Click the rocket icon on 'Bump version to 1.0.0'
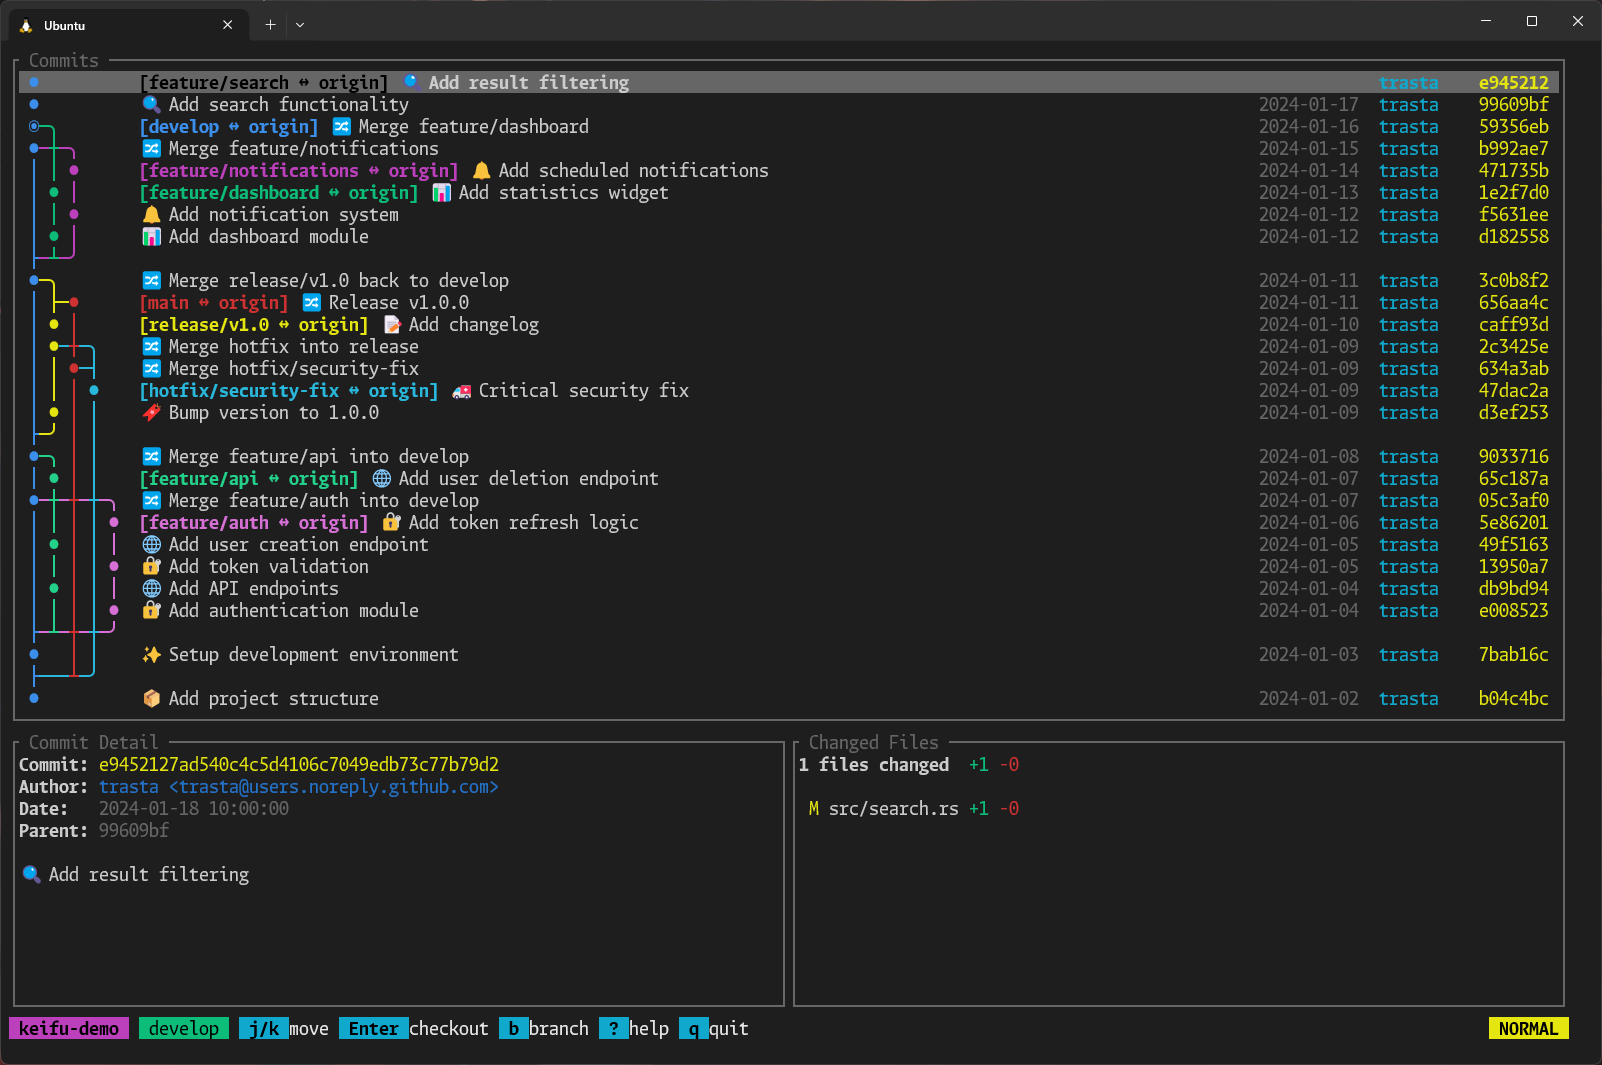The width and height of the screenshot is (1602, 1065). (x=151, y=412)
